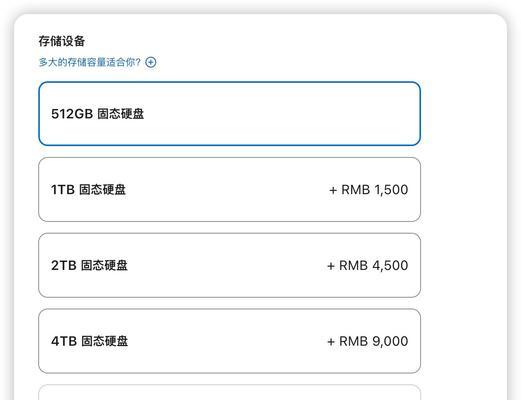Click the partially visible option below 4TB

(x=229, y=392)
